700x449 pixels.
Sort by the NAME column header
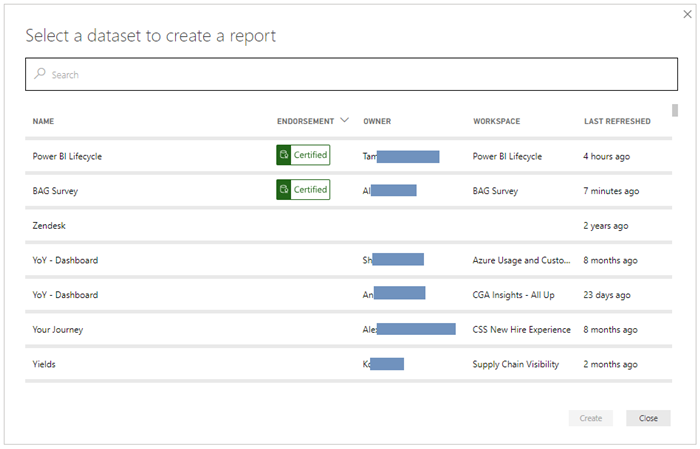[43, 122]
